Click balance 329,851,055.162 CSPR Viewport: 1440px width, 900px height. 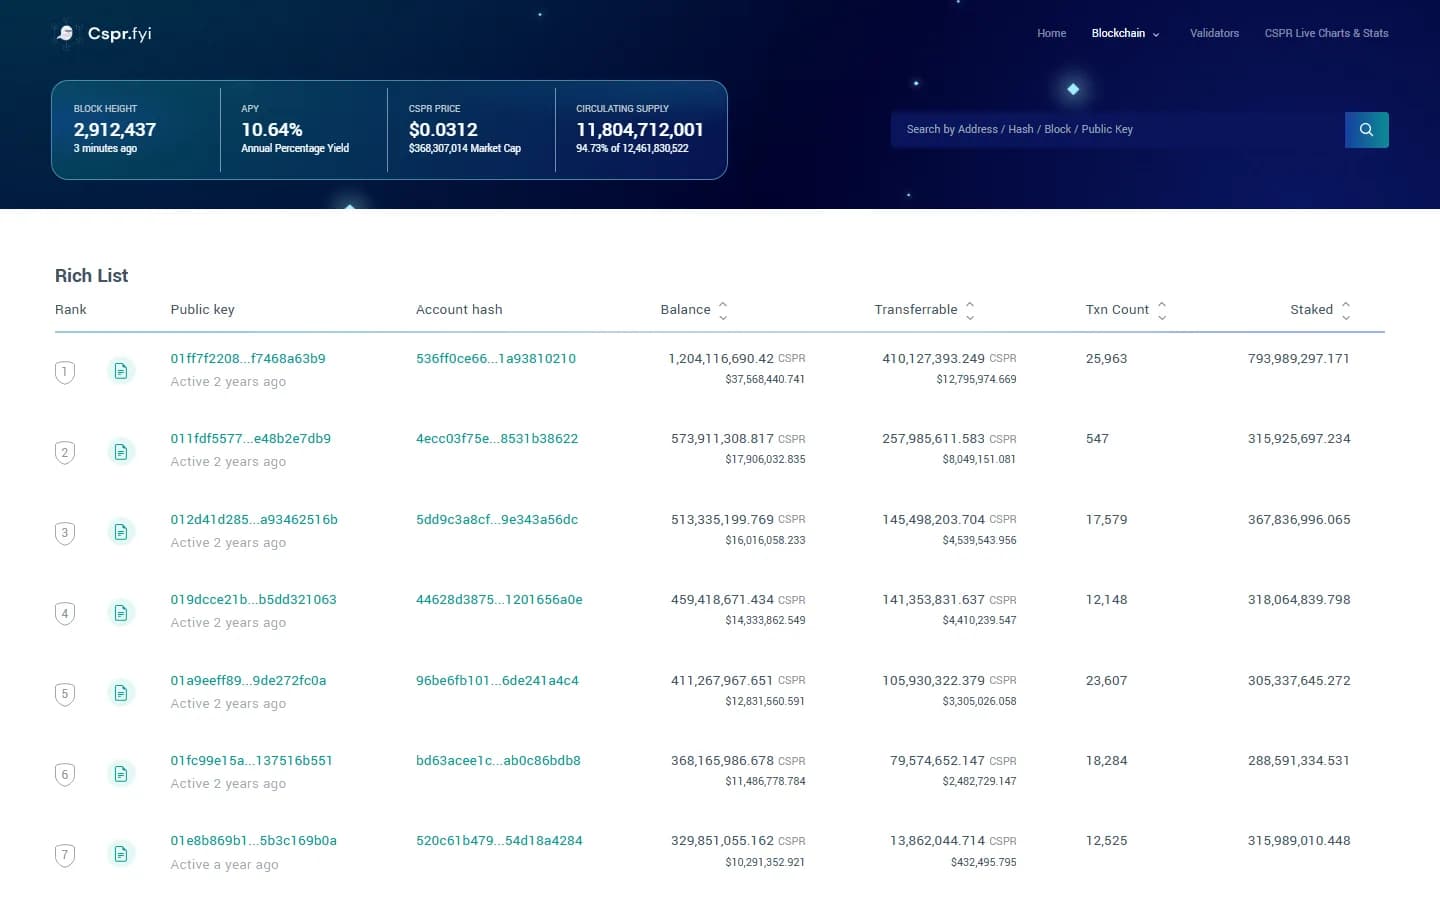[738, 840]
